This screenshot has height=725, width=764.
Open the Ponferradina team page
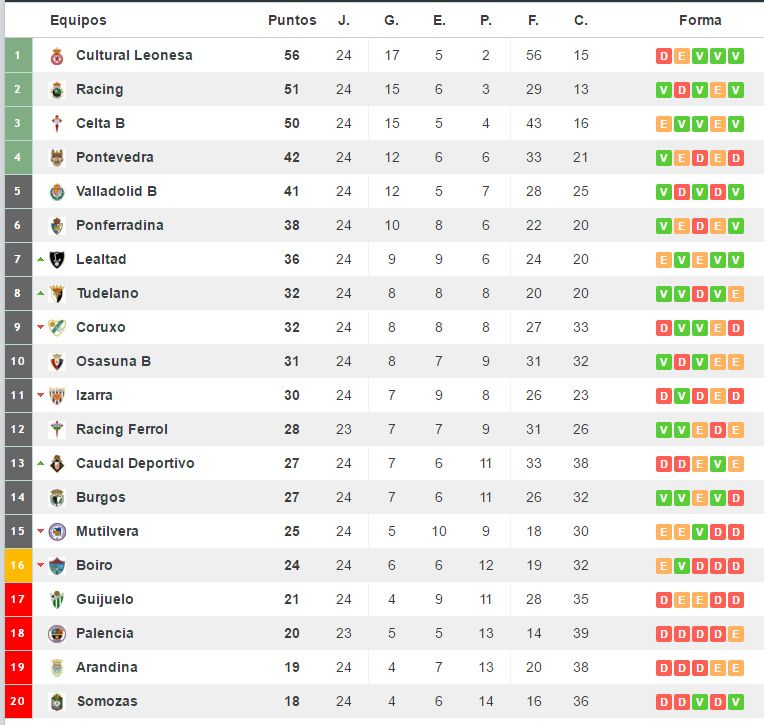point(120,225)
